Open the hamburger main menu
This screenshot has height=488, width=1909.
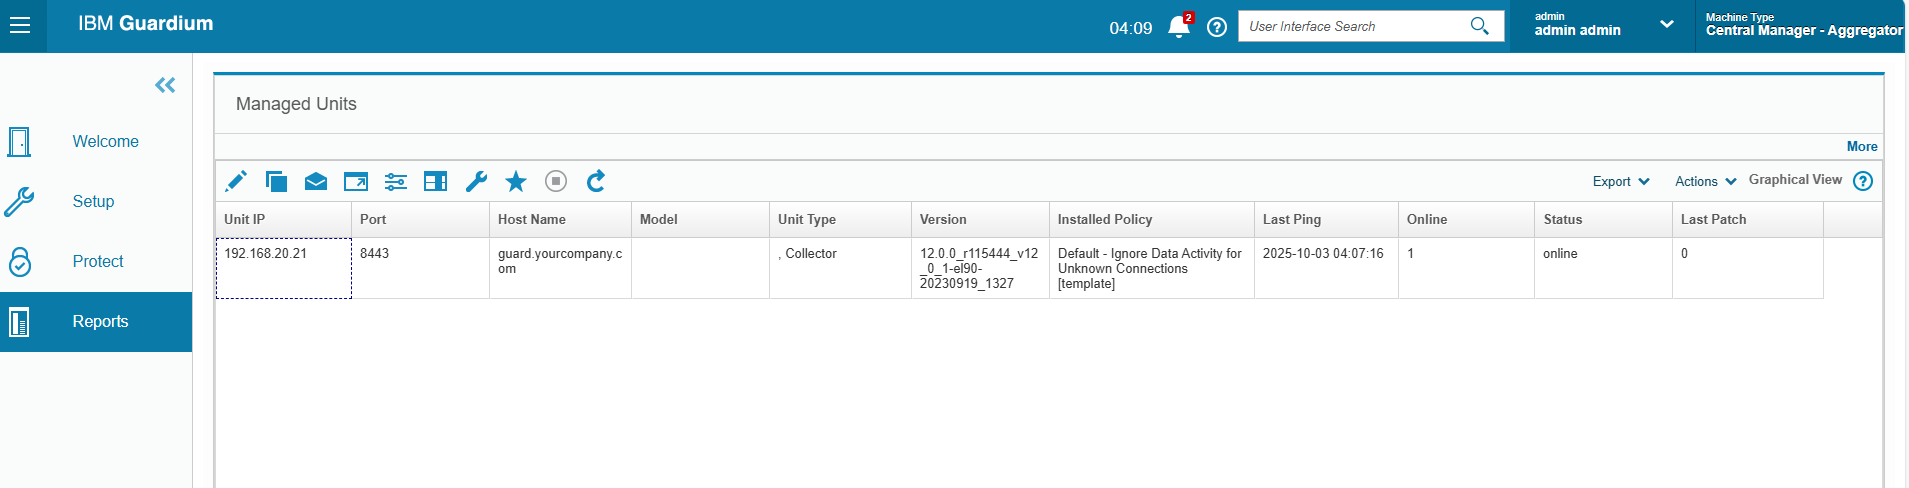point(20,26)
